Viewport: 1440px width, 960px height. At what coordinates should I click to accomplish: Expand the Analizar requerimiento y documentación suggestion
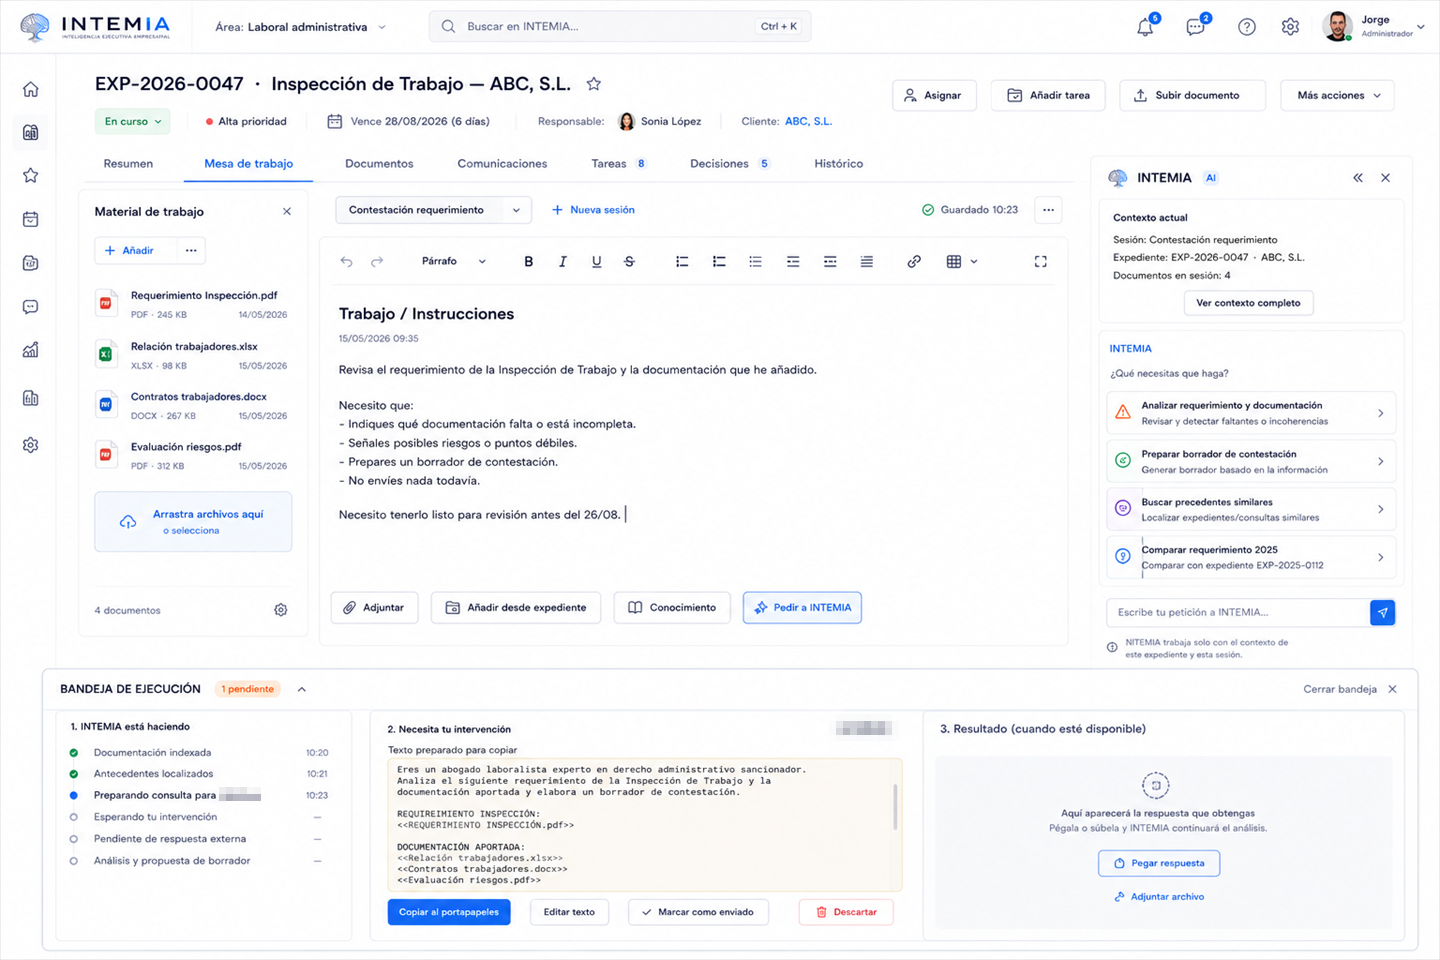click(1251, 413)
